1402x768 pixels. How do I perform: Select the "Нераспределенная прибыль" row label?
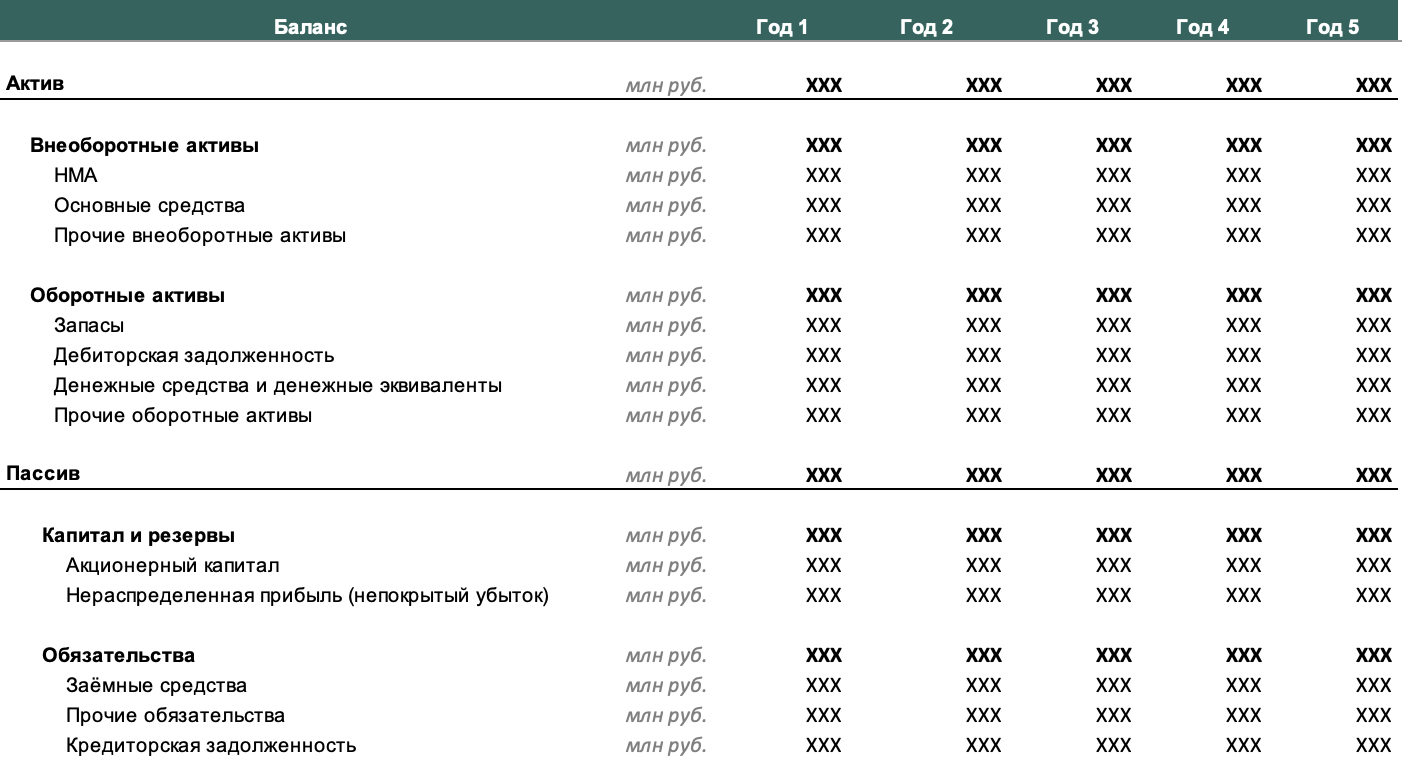pos(307,596)
